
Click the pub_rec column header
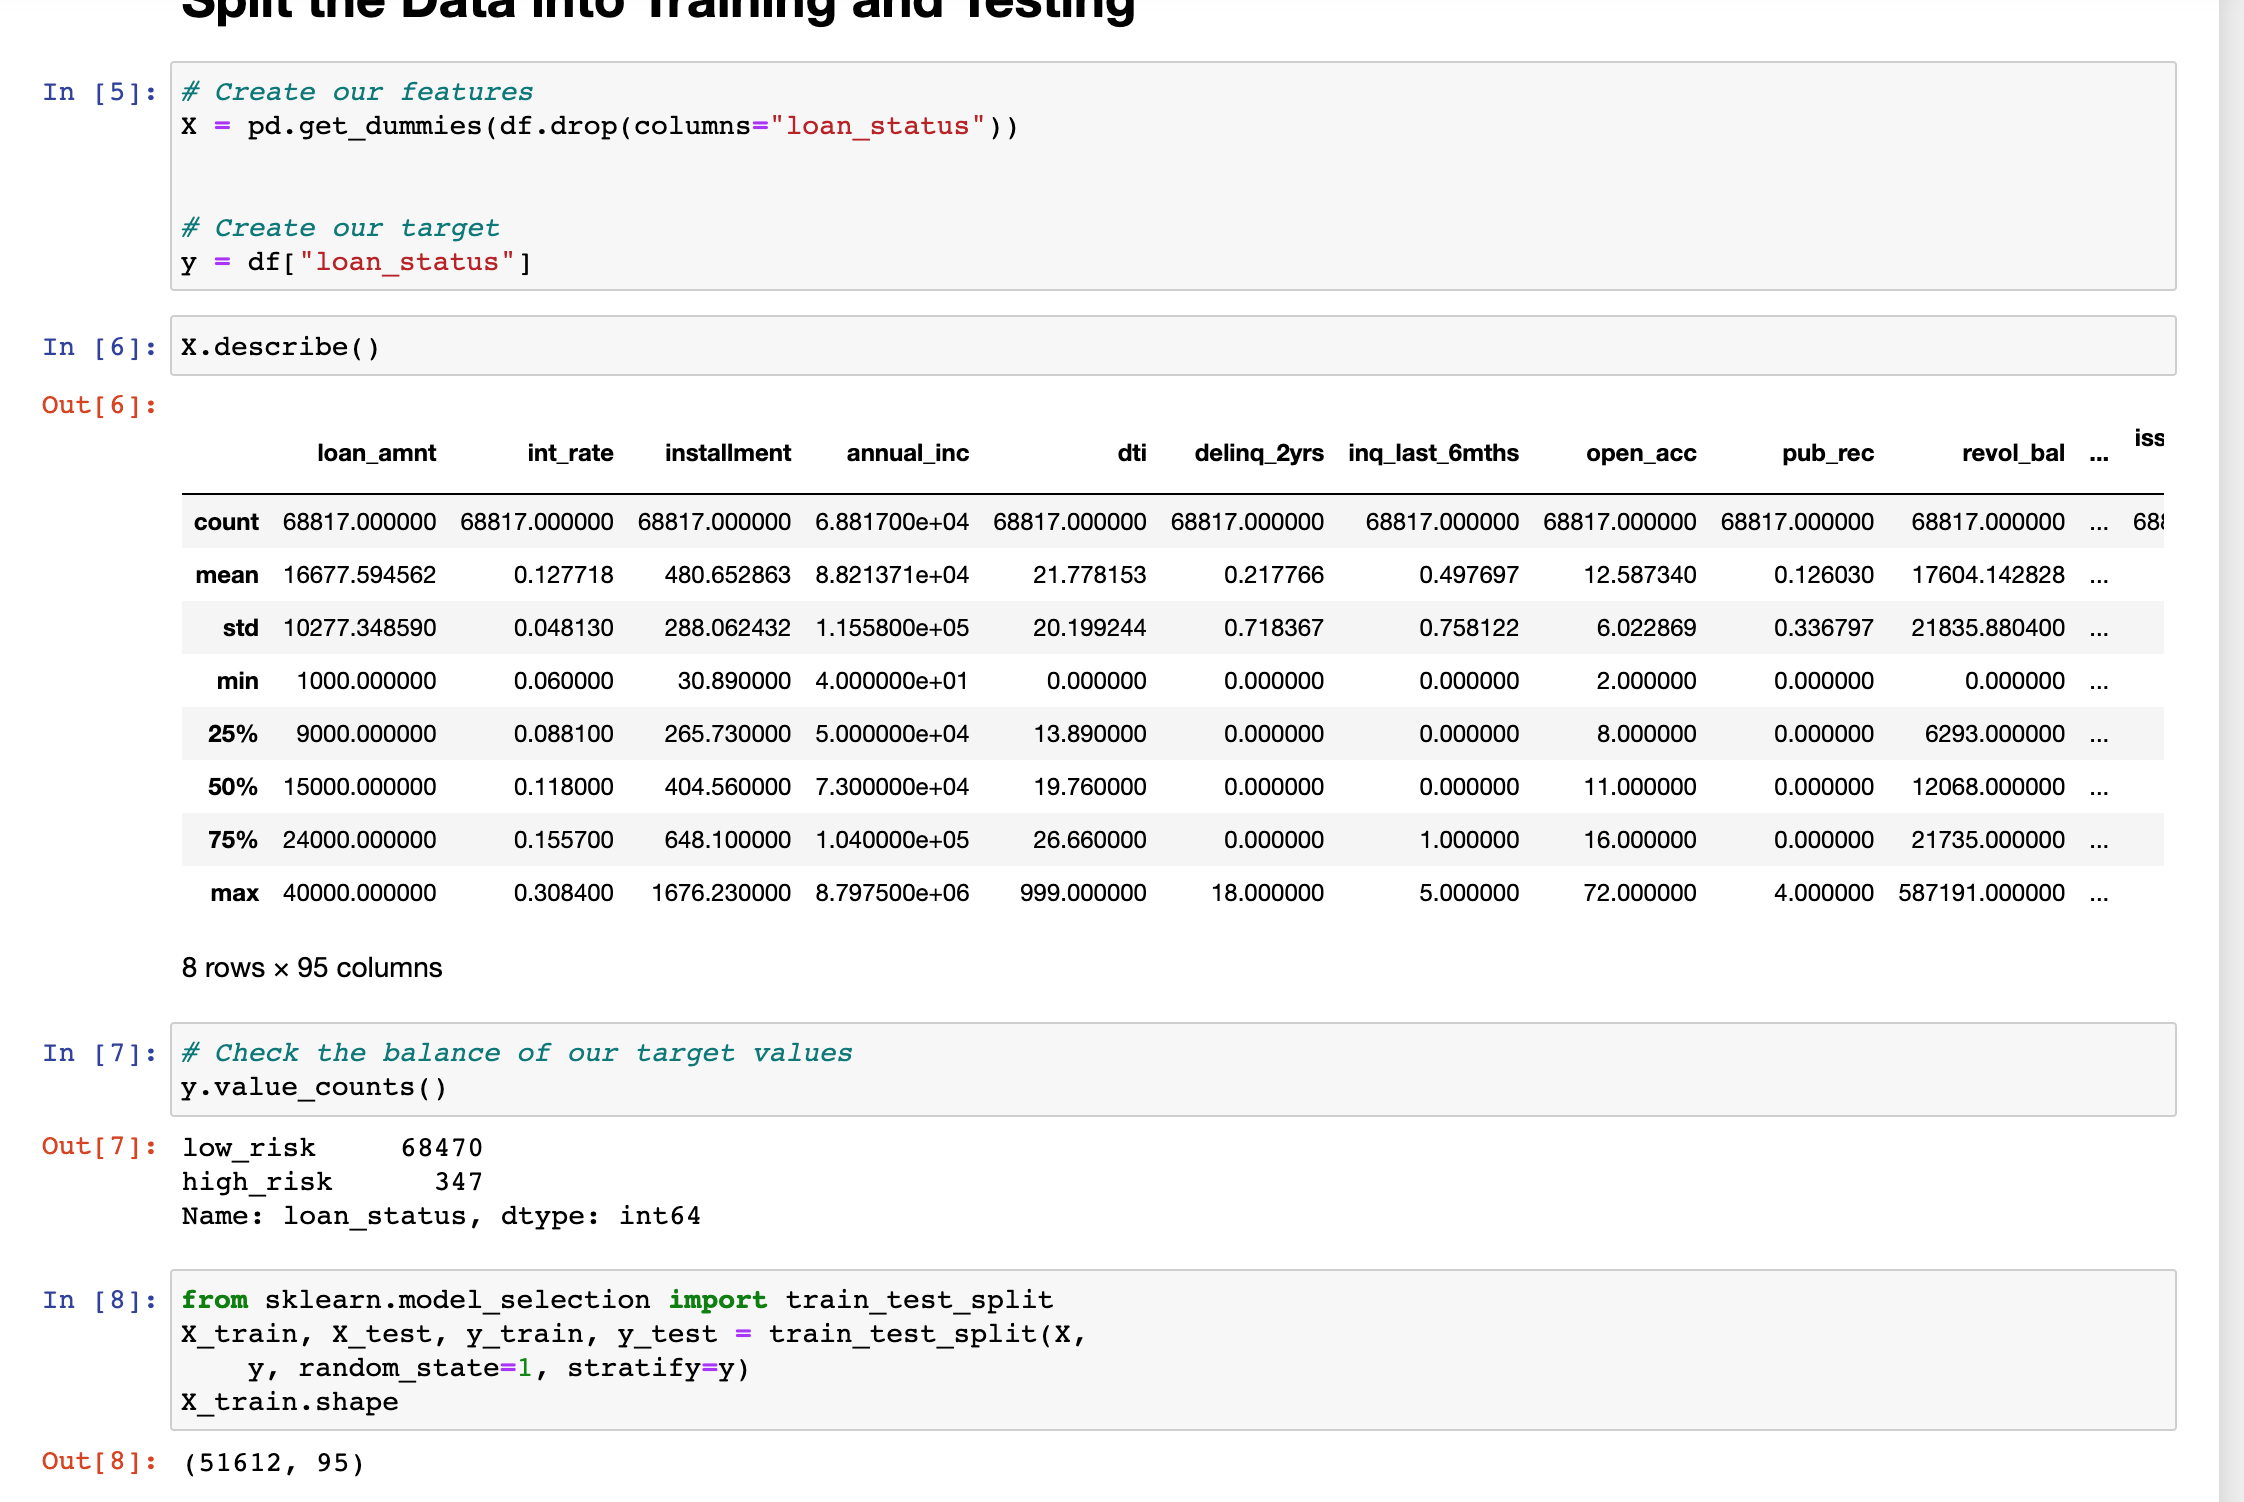point(1828,453)
